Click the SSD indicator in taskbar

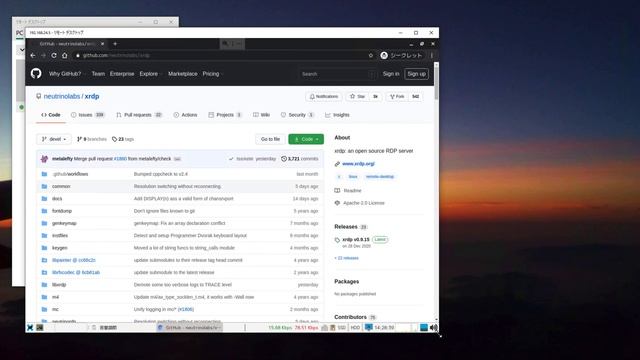pyautogui.click(x=342, y=327)
